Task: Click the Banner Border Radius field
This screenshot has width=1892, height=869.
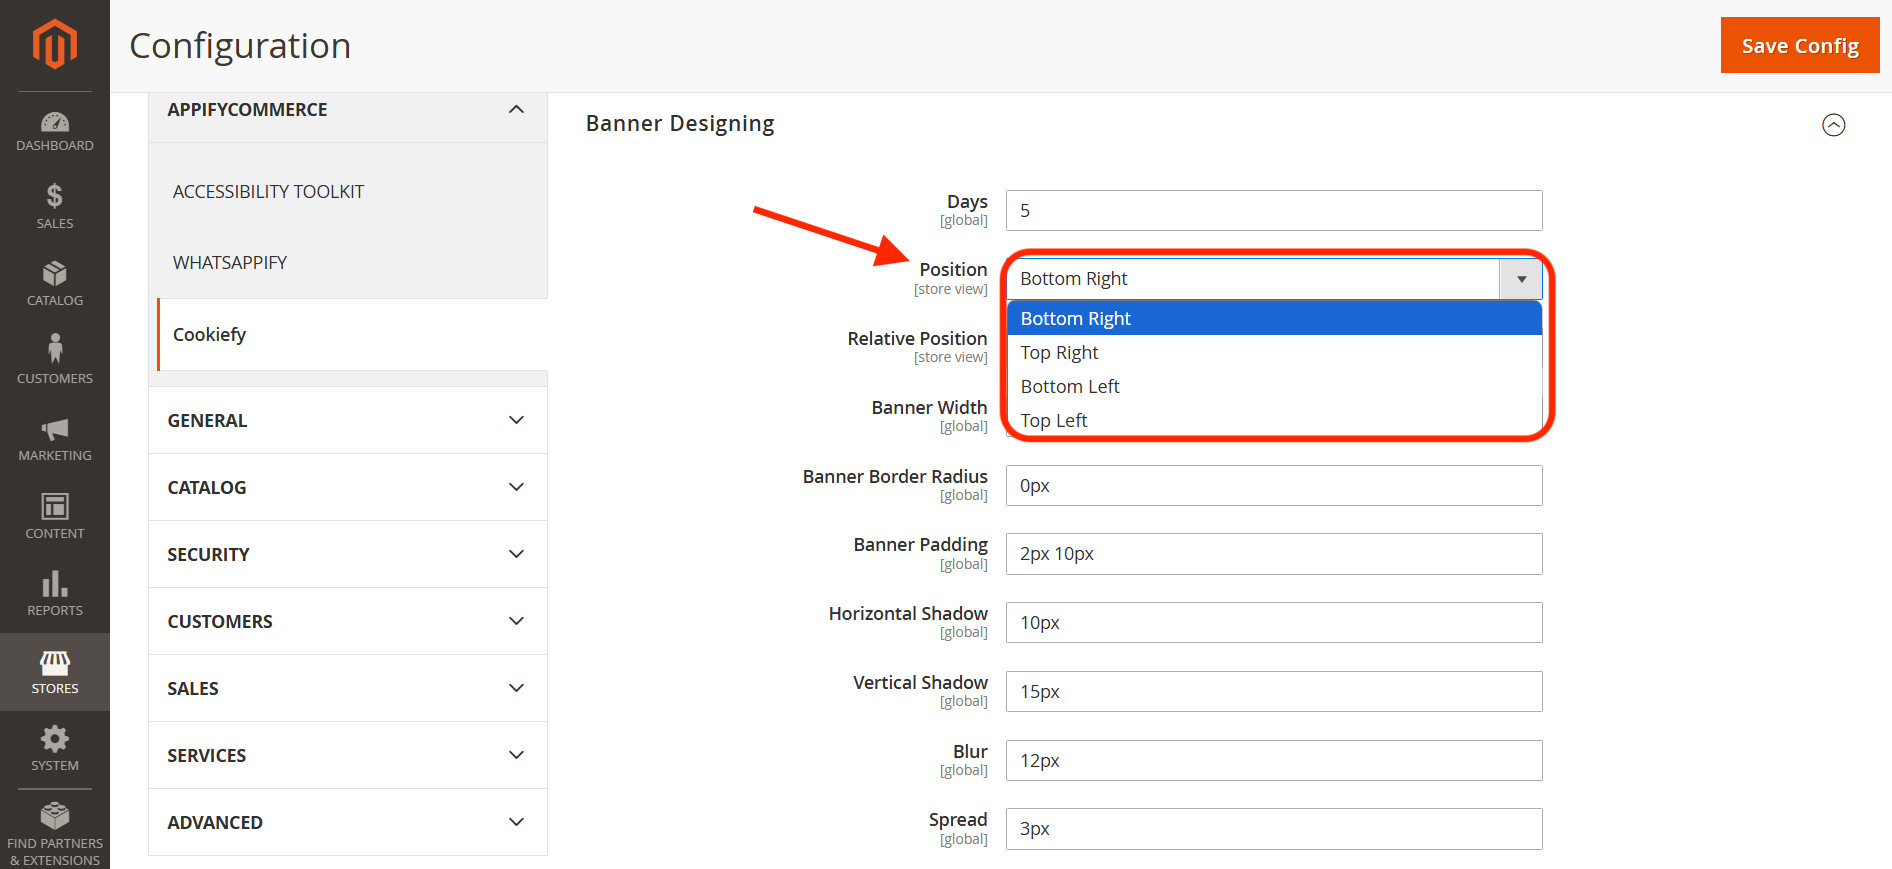Action: (1274, 485)
